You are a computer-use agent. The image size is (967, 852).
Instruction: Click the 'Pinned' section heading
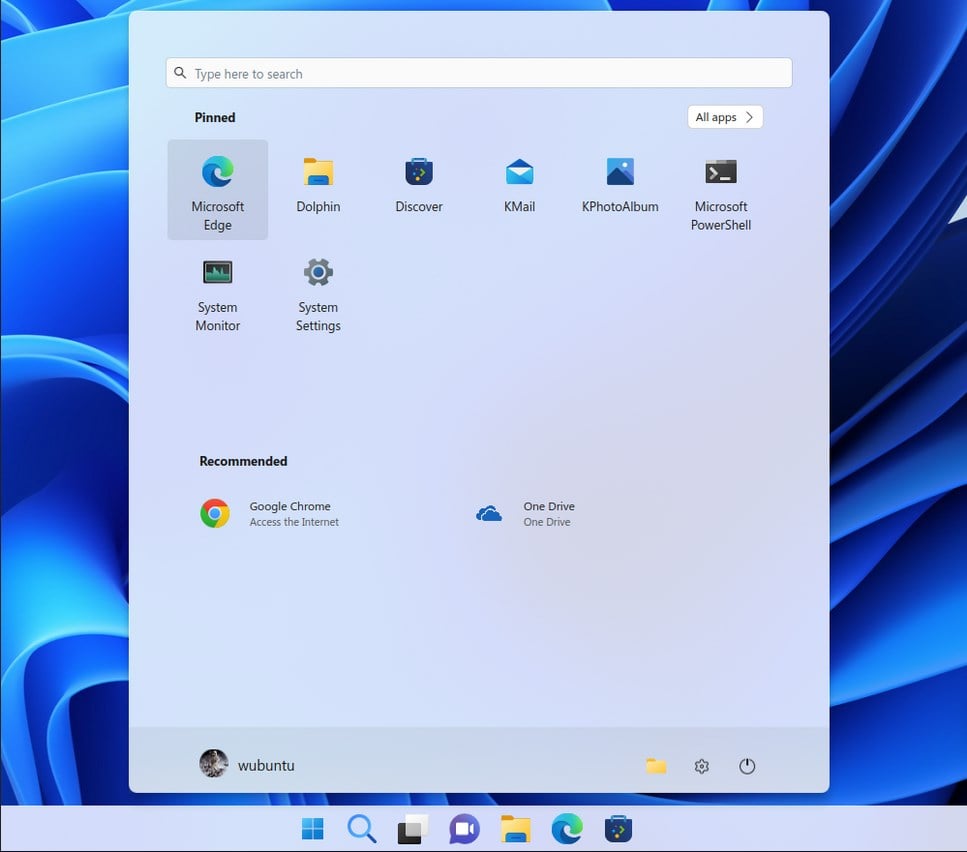coord(215,117)
